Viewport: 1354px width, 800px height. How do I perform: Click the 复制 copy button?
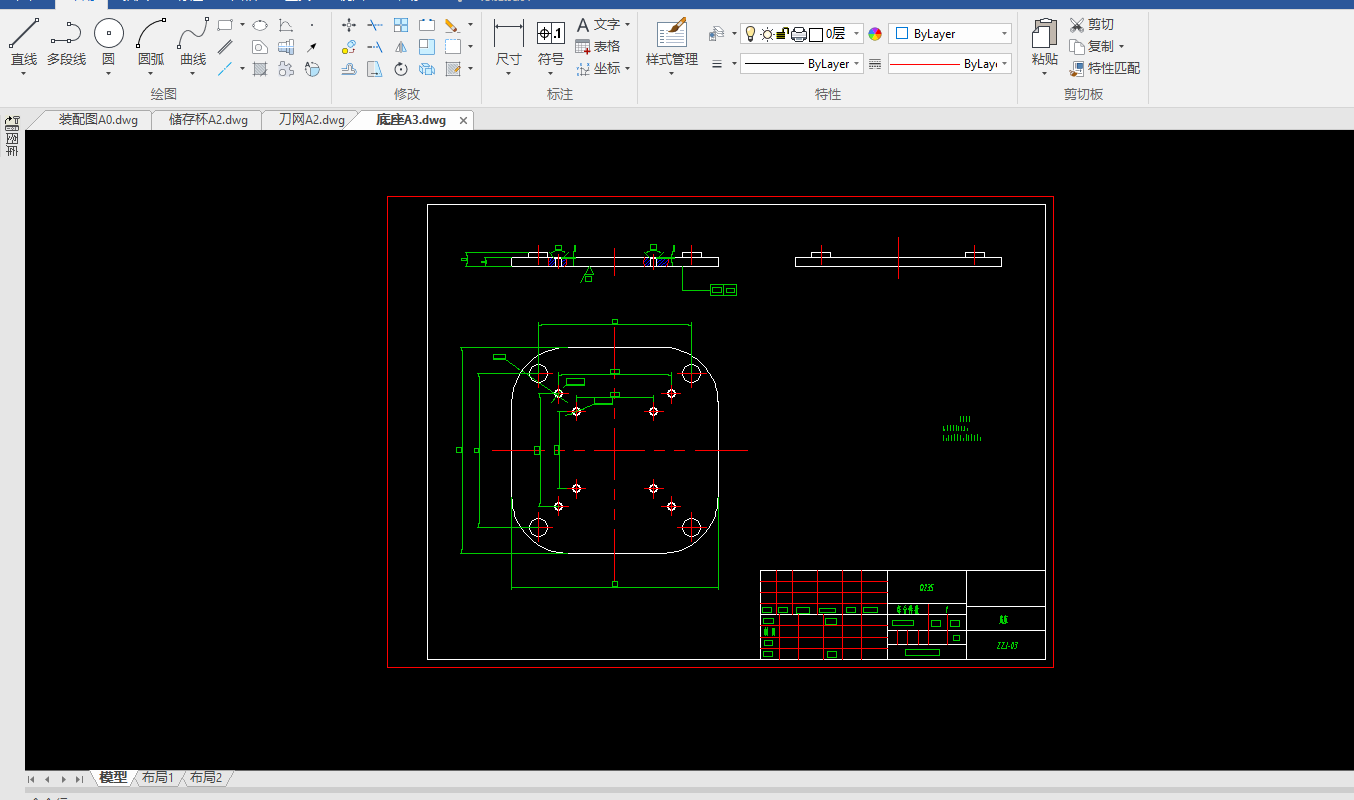pyautogui.click(x=1091, y=46)
